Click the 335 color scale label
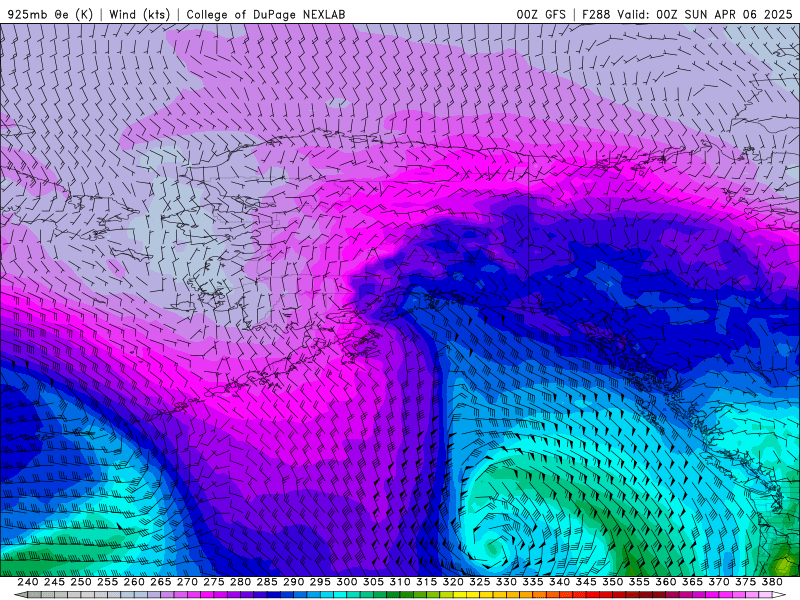This screenshot has height=600, width=800. coord(533,582)
